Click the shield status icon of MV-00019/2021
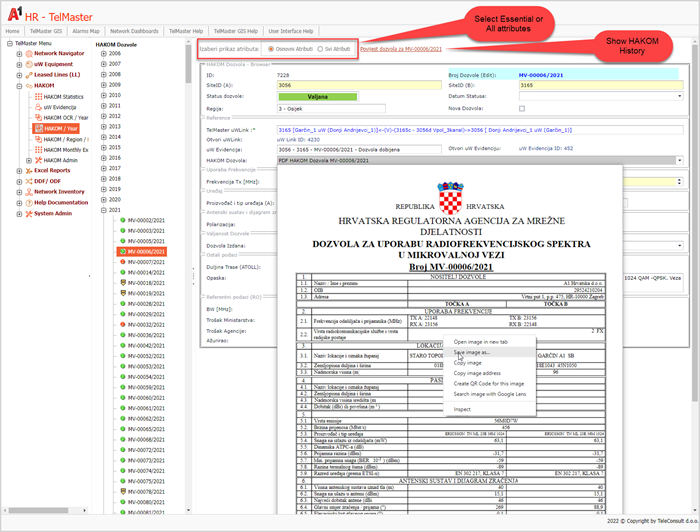 tap(123, 293)
